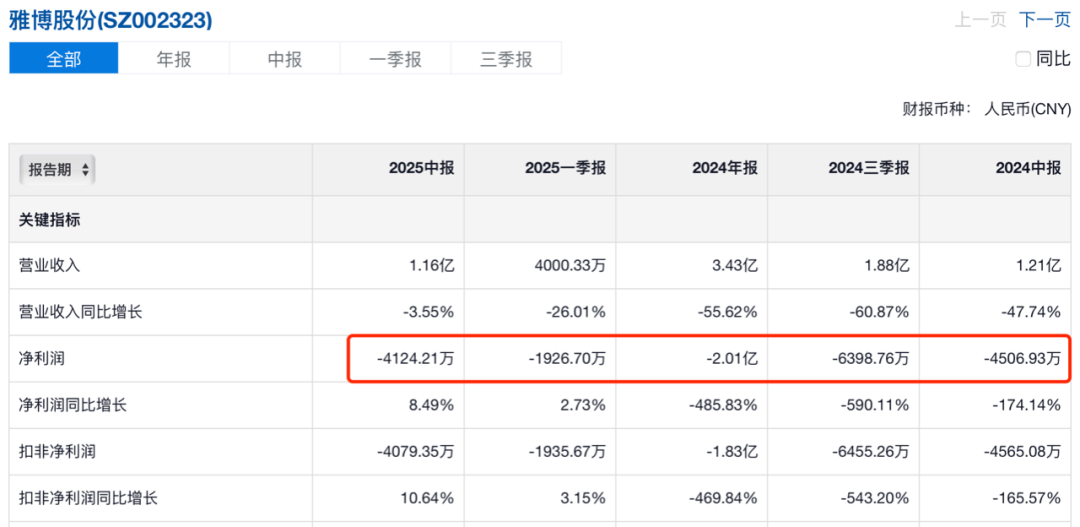Click the 营业收入 row label

click(50, 265)
